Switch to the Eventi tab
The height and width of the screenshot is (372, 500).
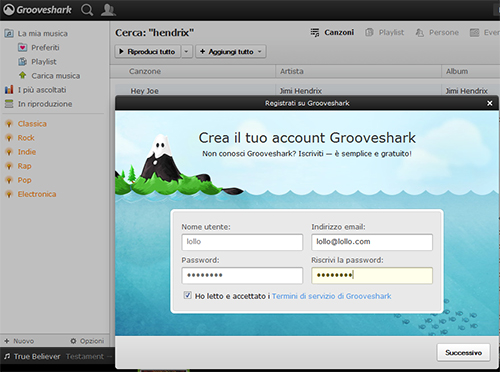[x=485, y=32]
